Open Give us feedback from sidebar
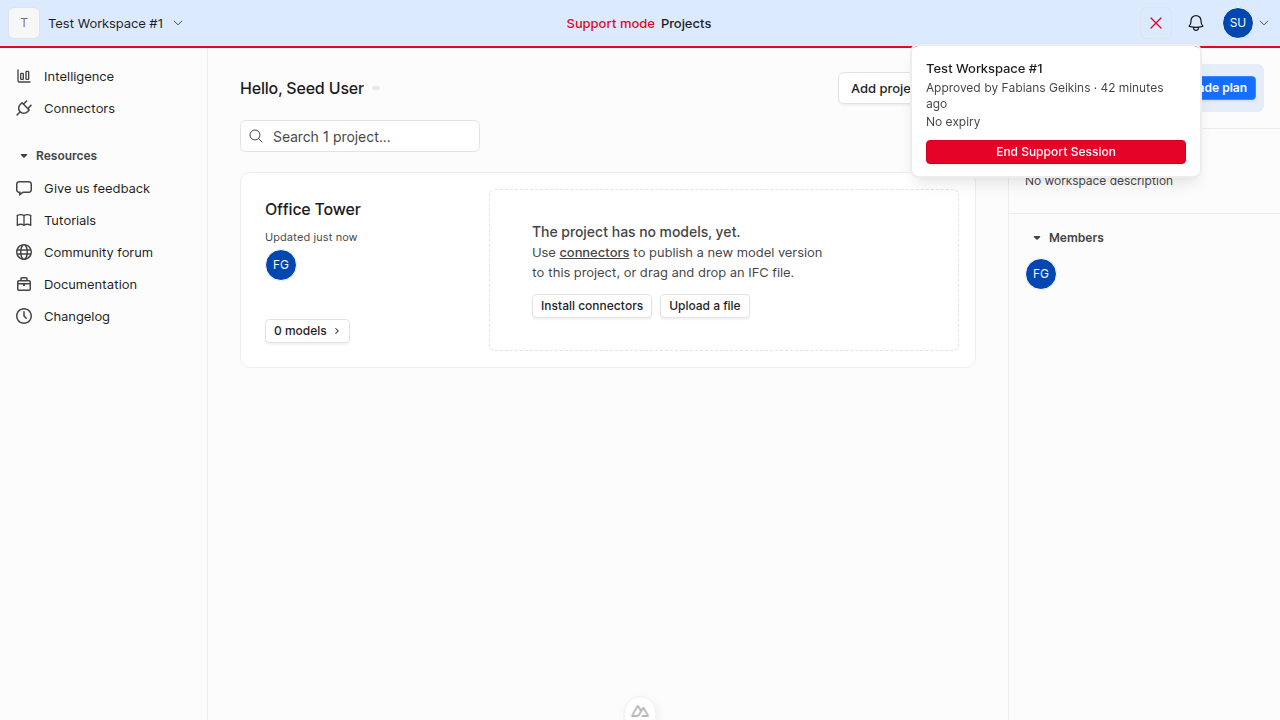 coord(23,188)
